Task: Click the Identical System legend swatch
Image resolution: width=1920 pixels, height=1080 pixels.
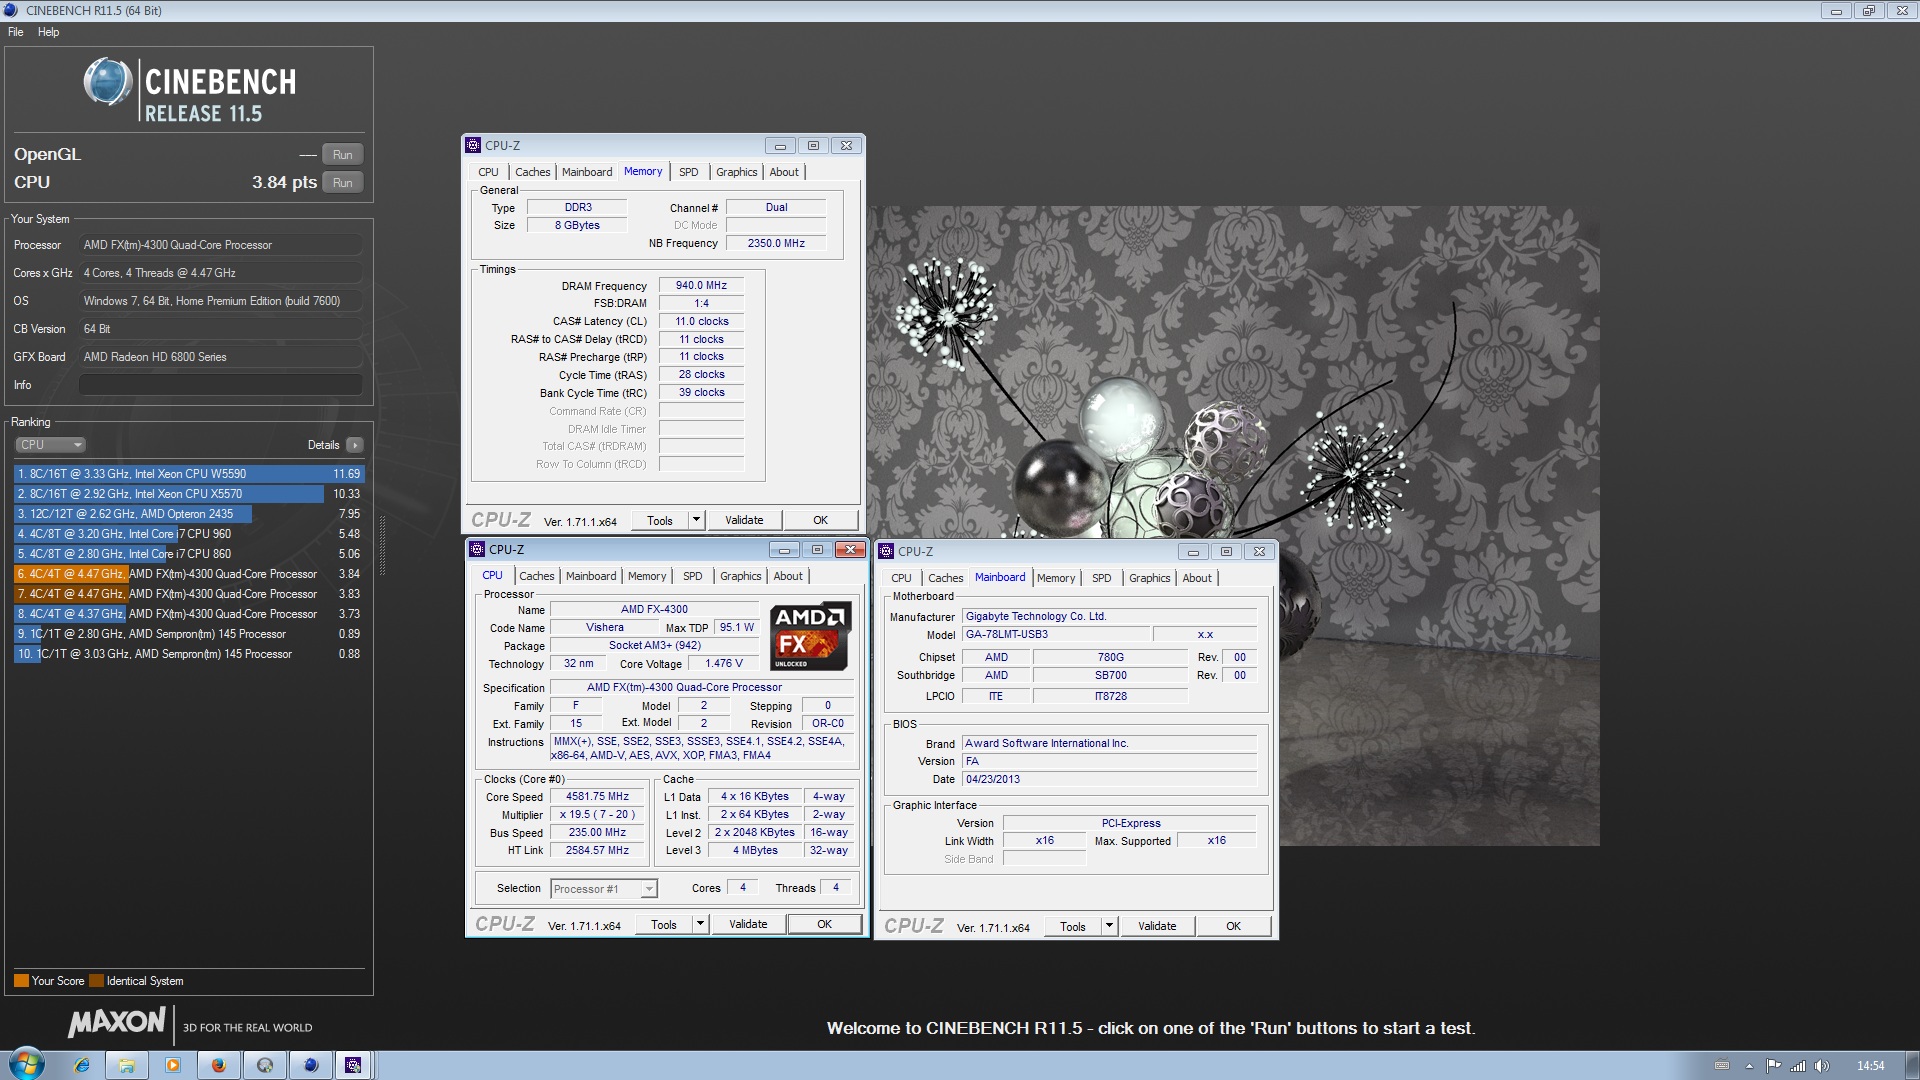Action: (96, 981)
